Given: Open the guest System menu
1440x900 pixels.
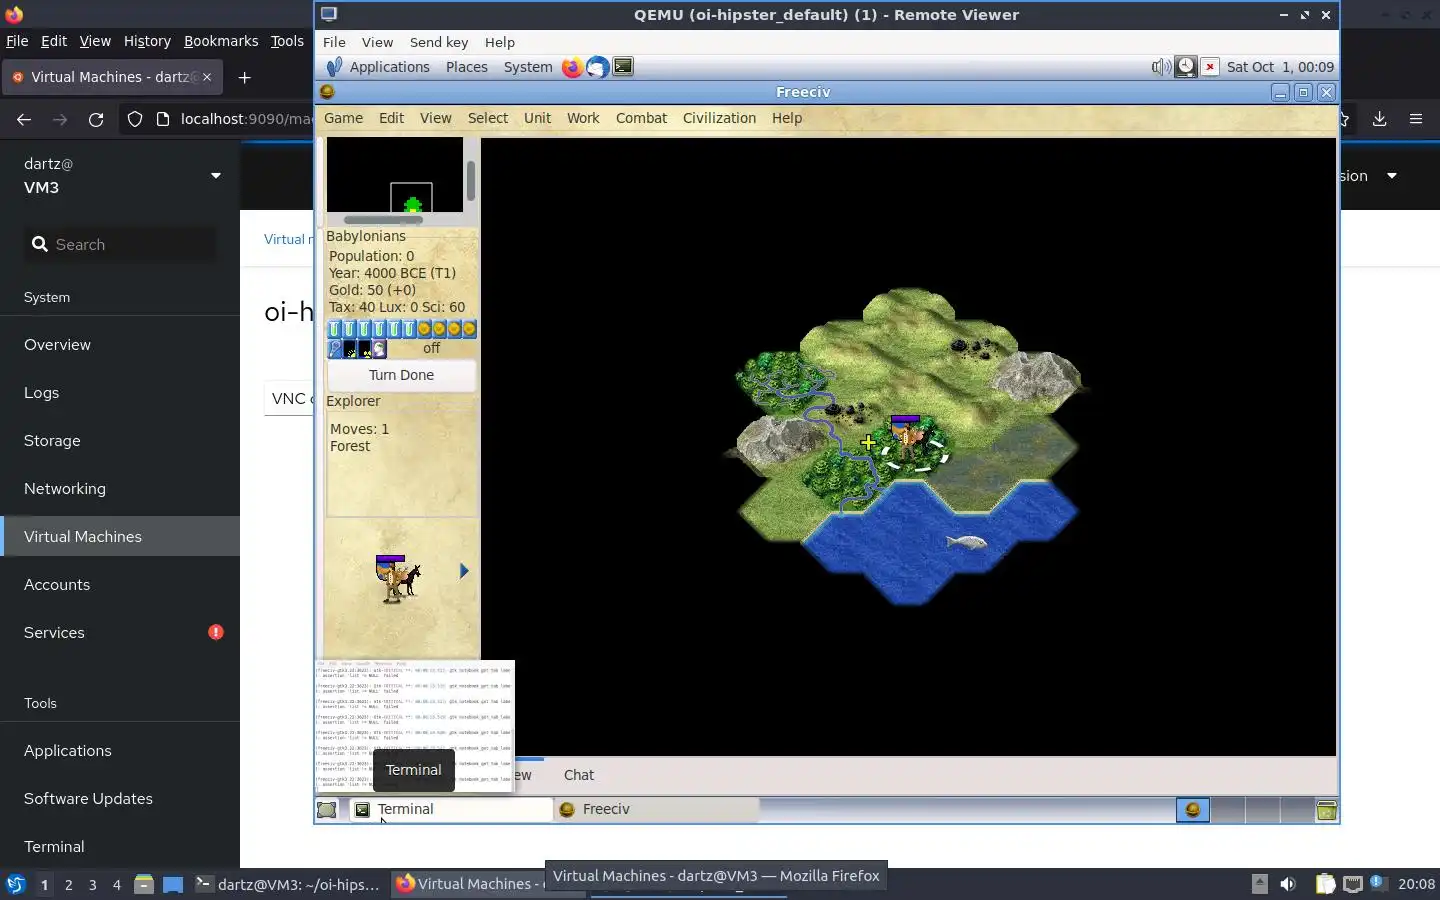Looking at the screenshot, I should click(528, 67).
